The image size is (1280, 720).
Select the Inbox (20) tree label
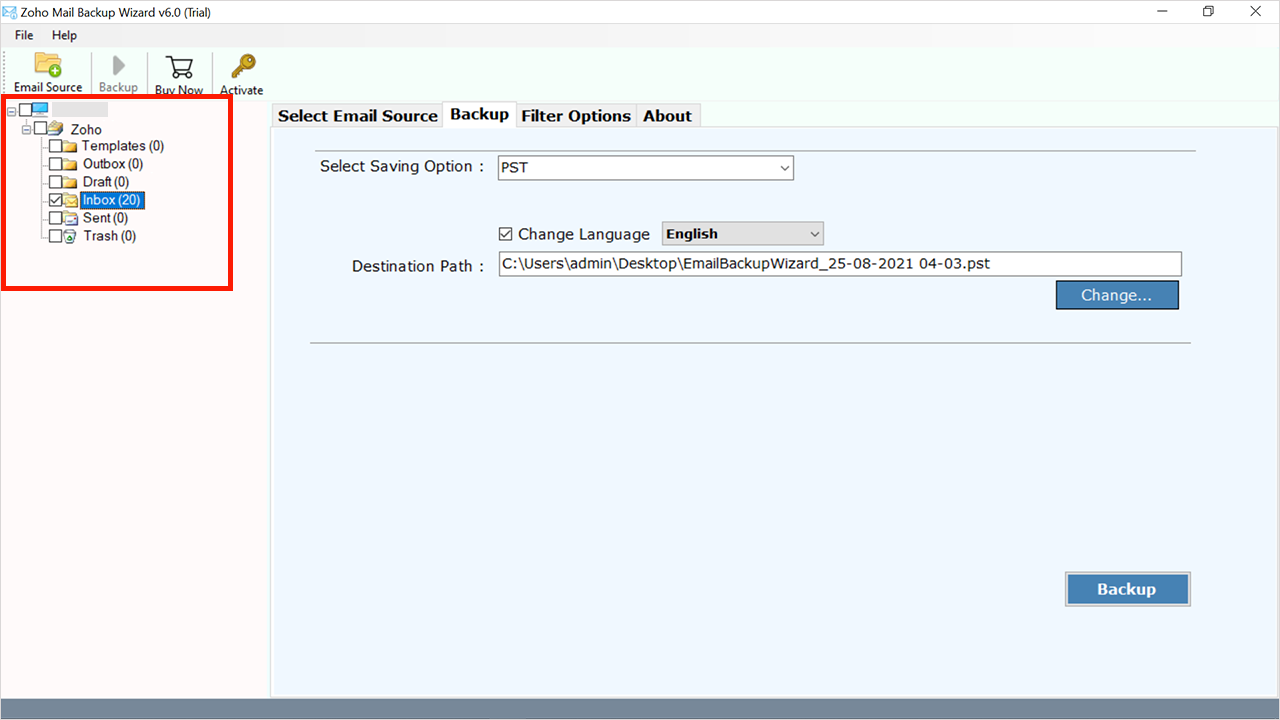112,200
